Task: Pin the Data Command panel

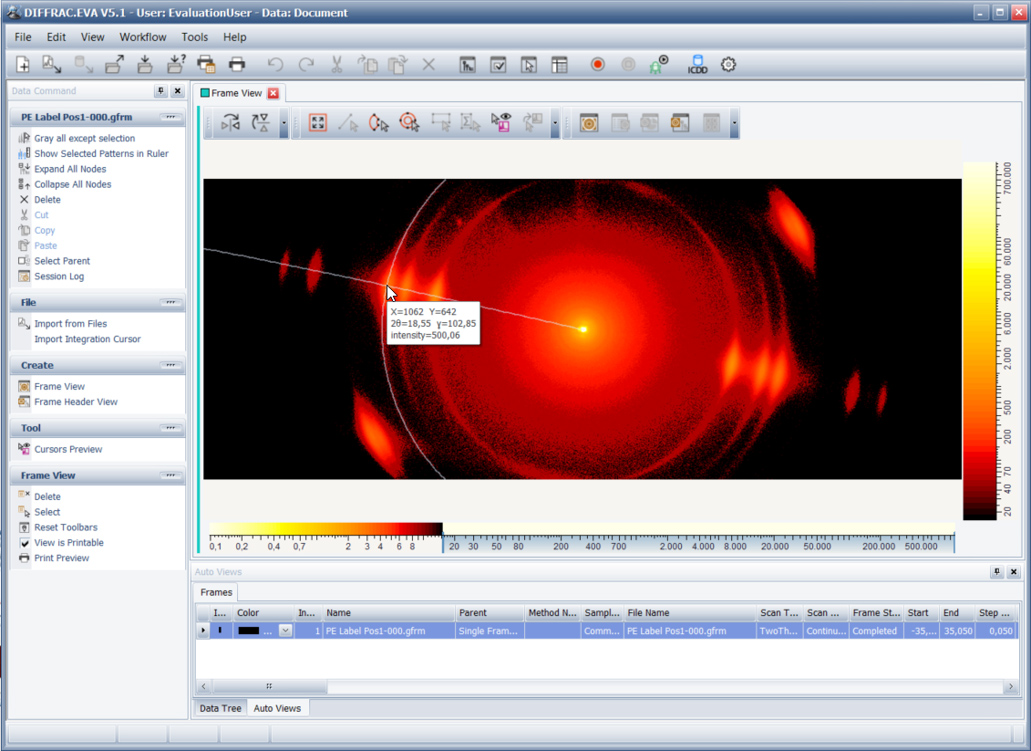Action: [x=161, y=91]
